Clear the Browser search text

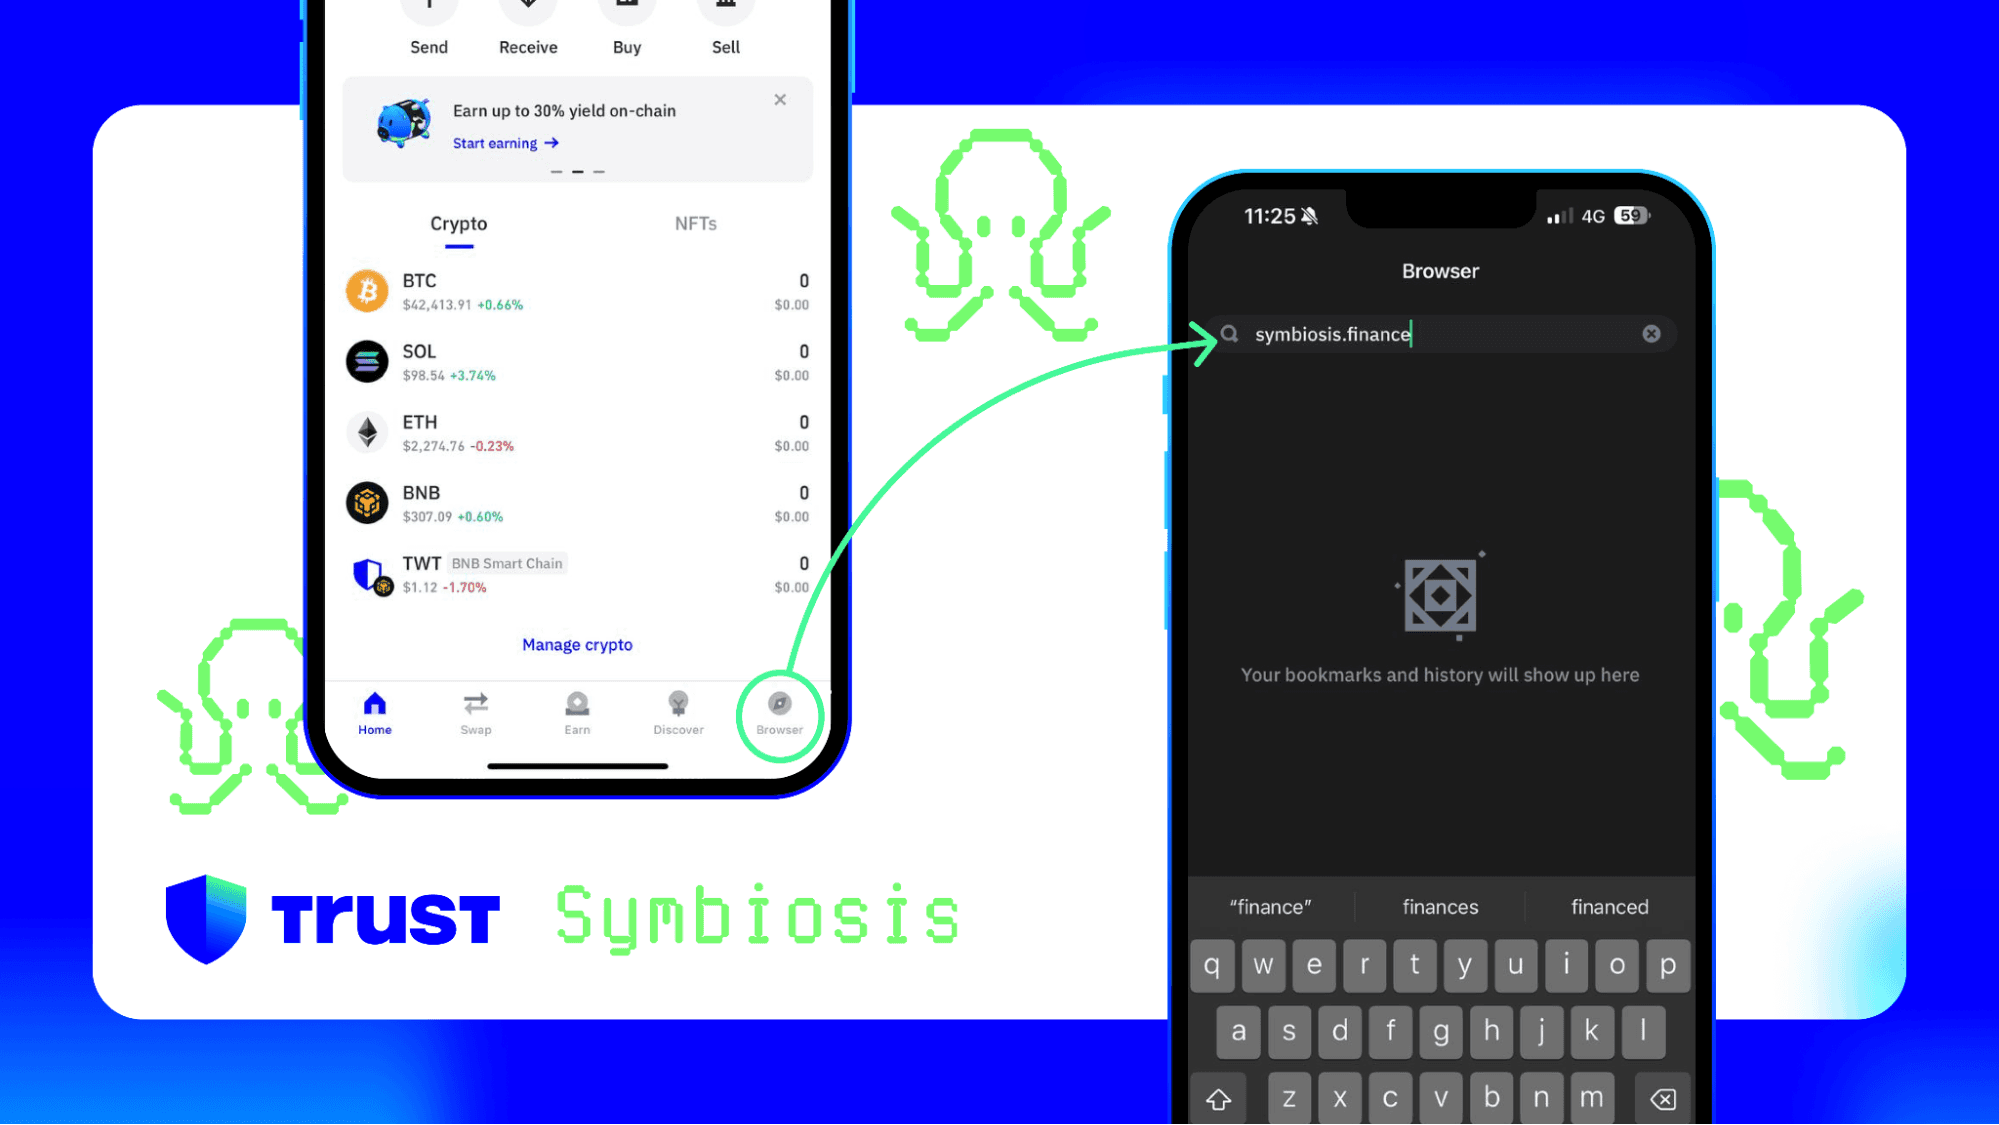pos(1651,334)
